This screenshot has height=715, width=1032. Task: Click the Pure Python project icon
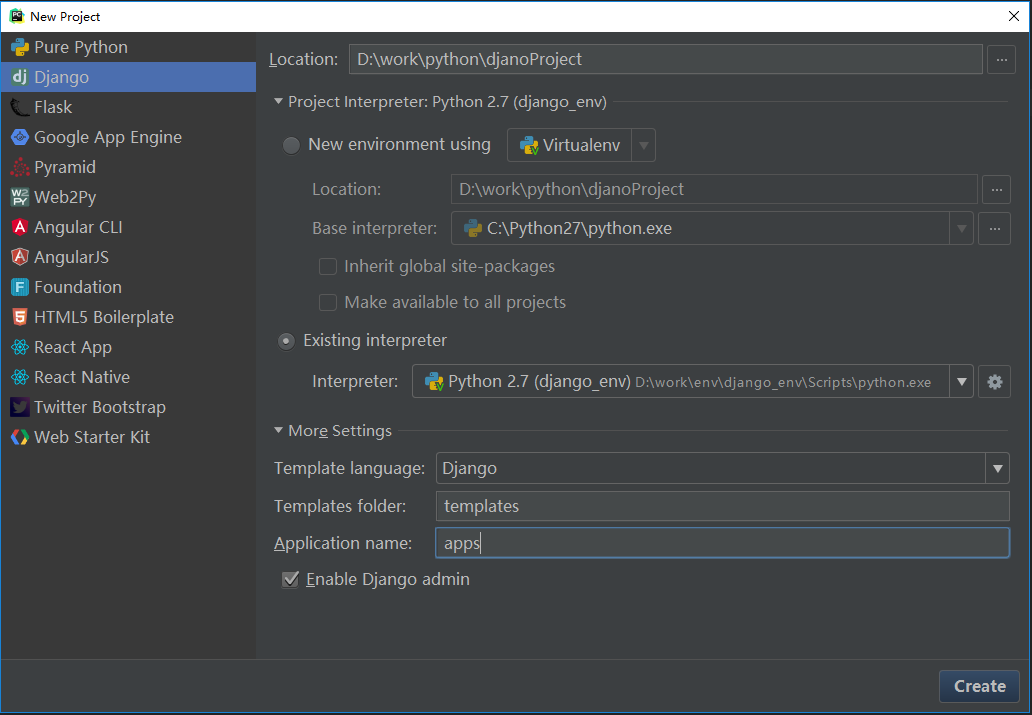click(x=20, y=47)
